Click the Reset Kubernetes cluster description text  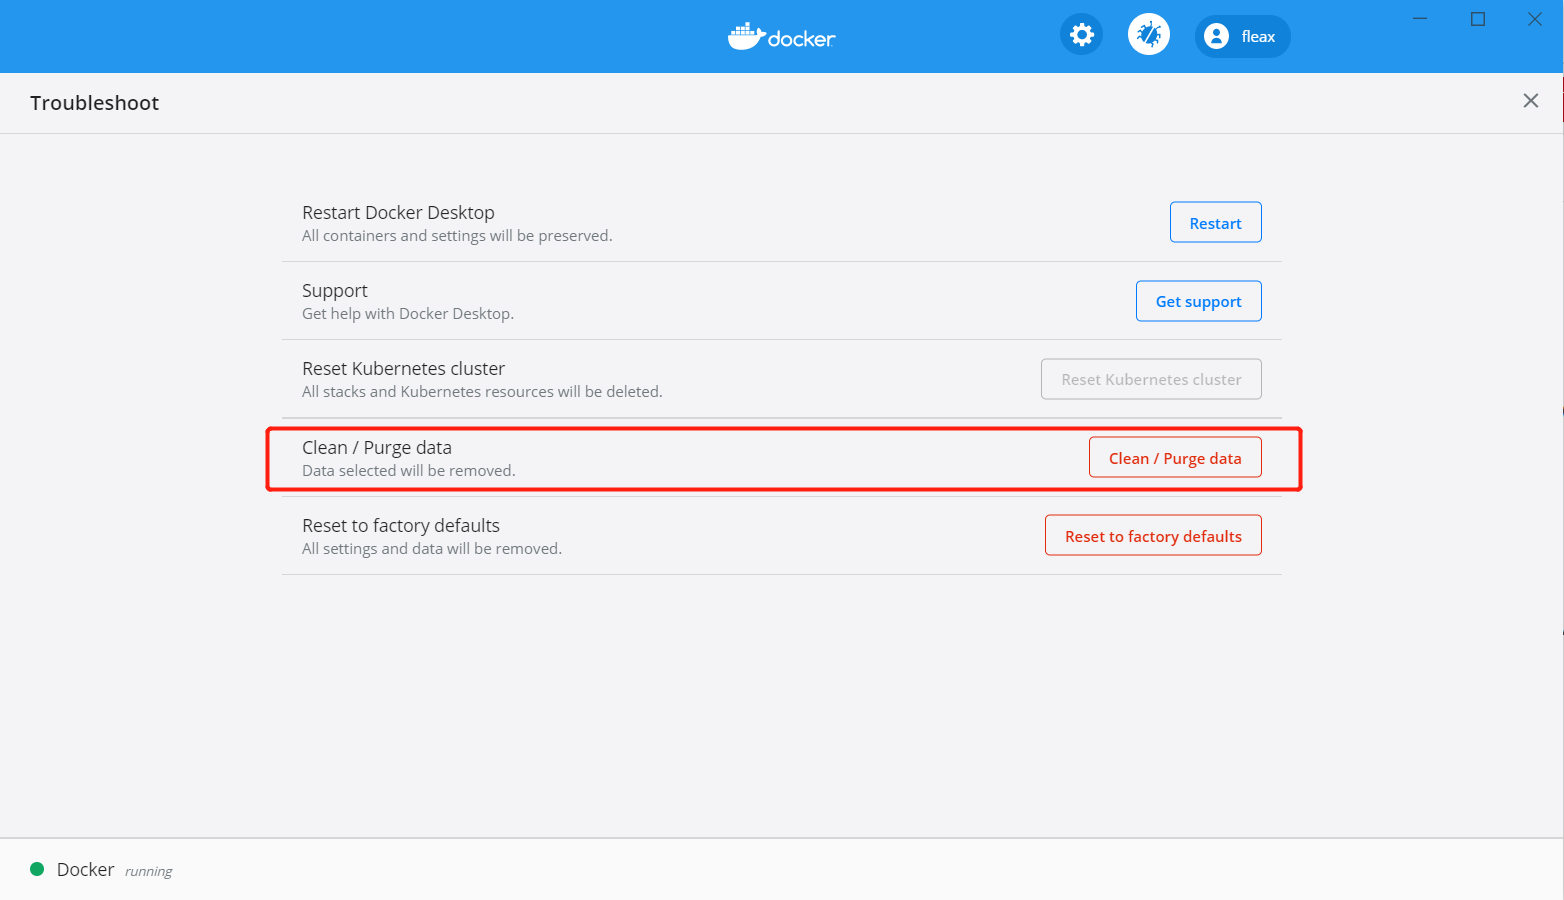tap(481, 391)
